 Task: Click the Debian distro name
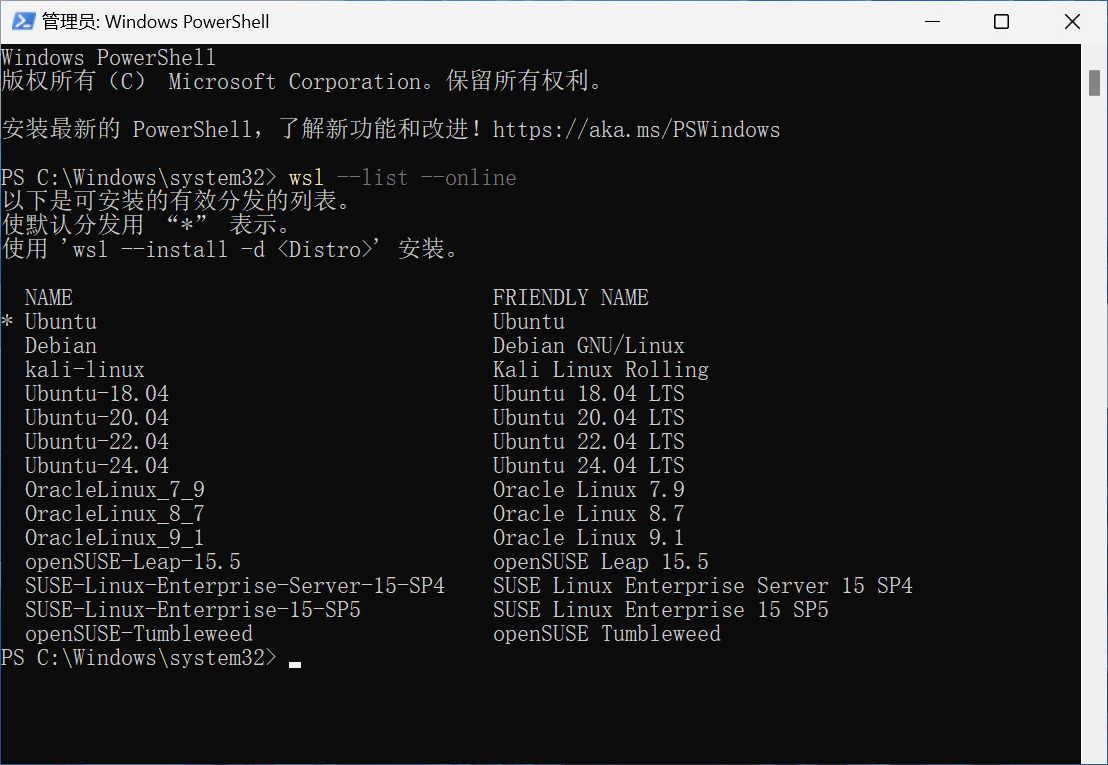pos(60,346)
